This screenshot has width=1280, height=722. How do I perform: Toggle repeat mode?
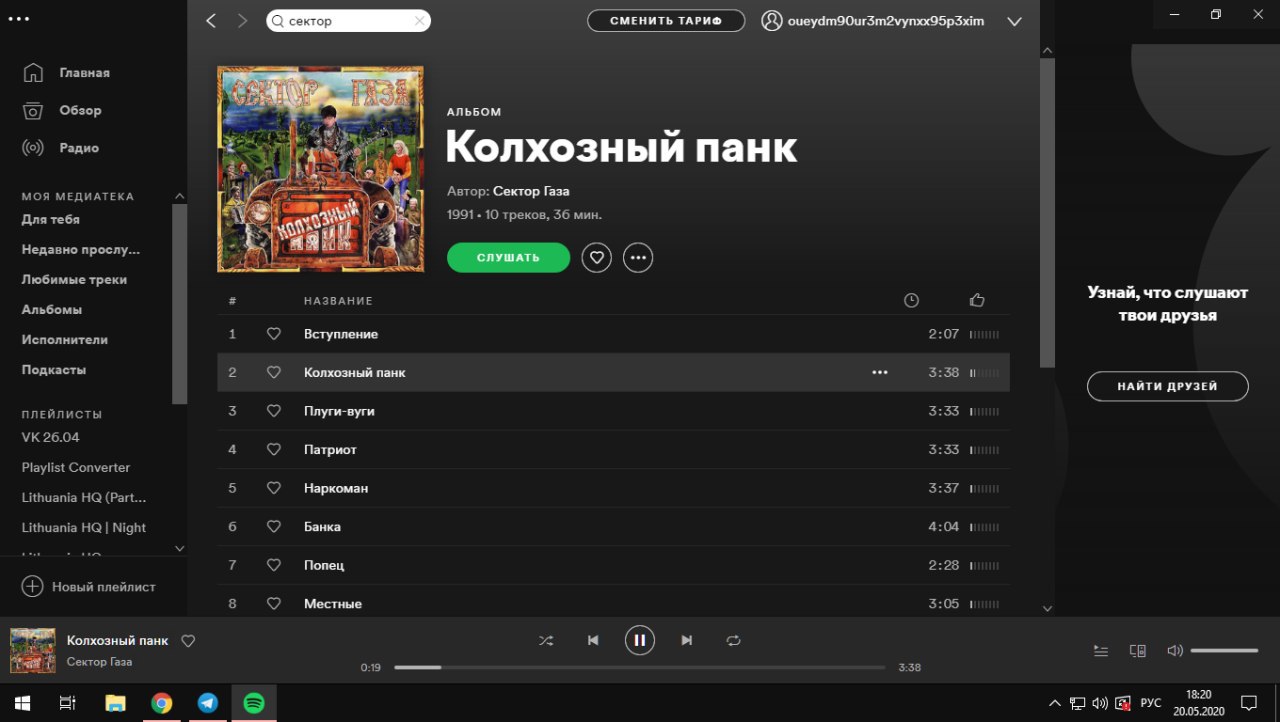733,640
